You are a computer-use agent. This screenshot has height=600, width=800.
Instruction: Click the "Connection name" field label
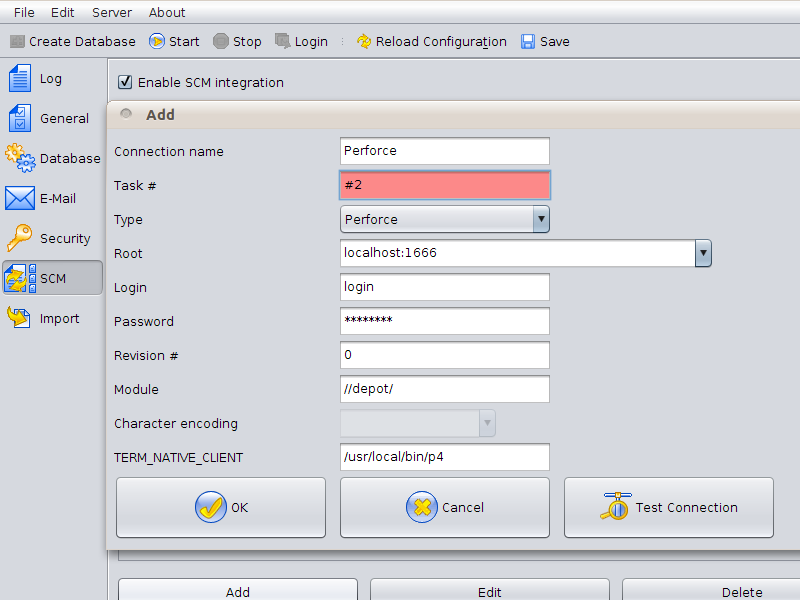pos(169,152)
